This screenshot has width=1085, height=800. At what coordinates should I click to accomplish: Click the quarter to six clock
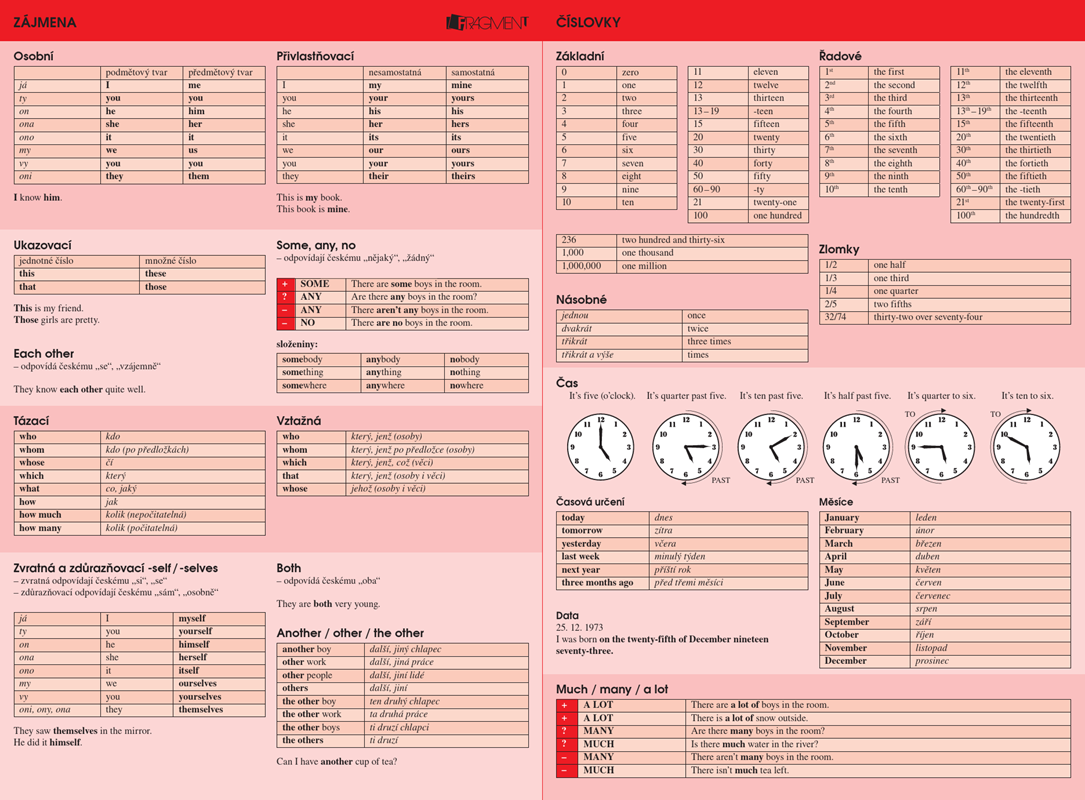pos(940,445)
